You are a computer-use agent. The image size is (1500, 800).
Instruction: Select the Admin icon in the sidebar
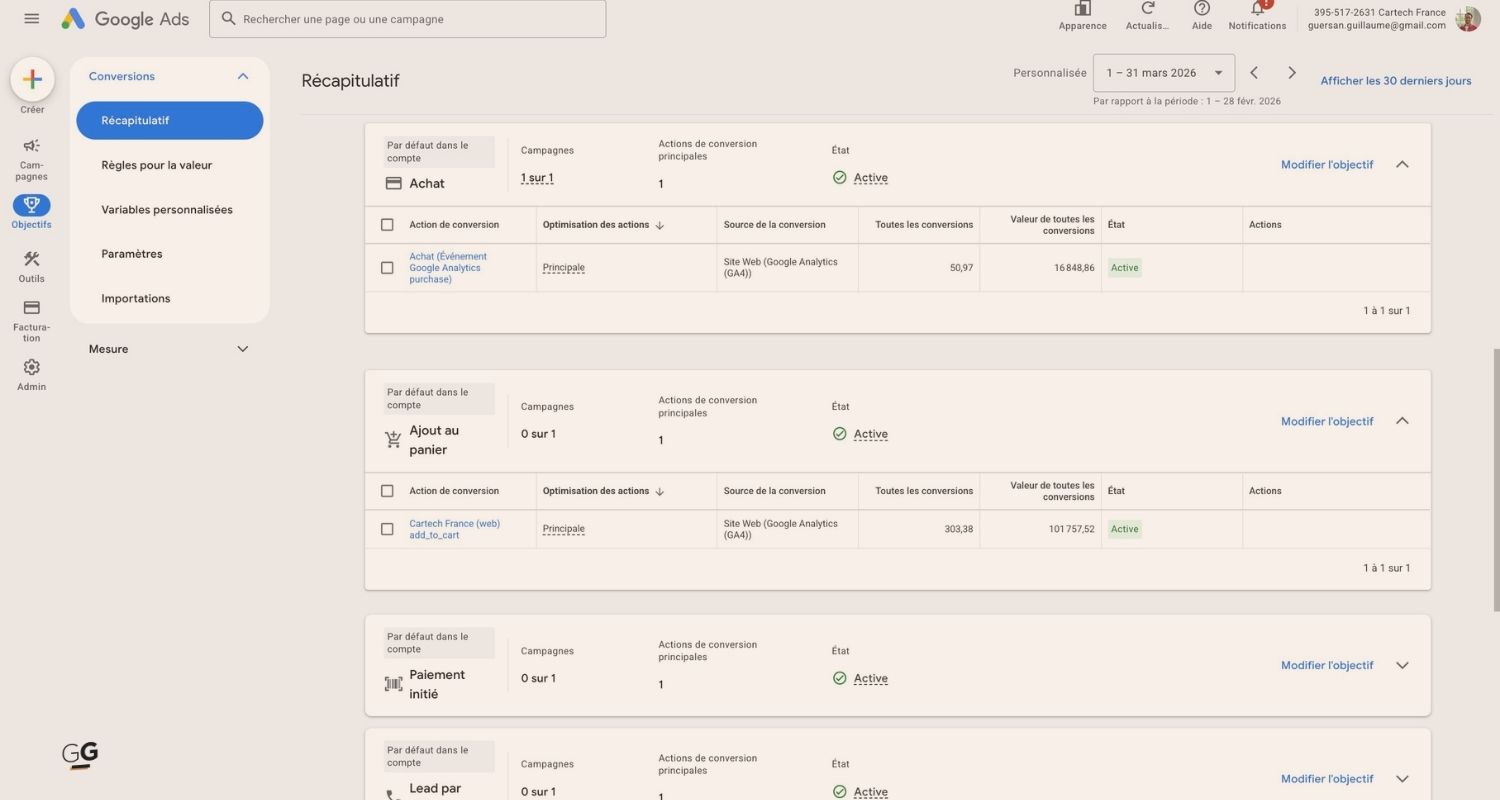(x=31, y=370)
